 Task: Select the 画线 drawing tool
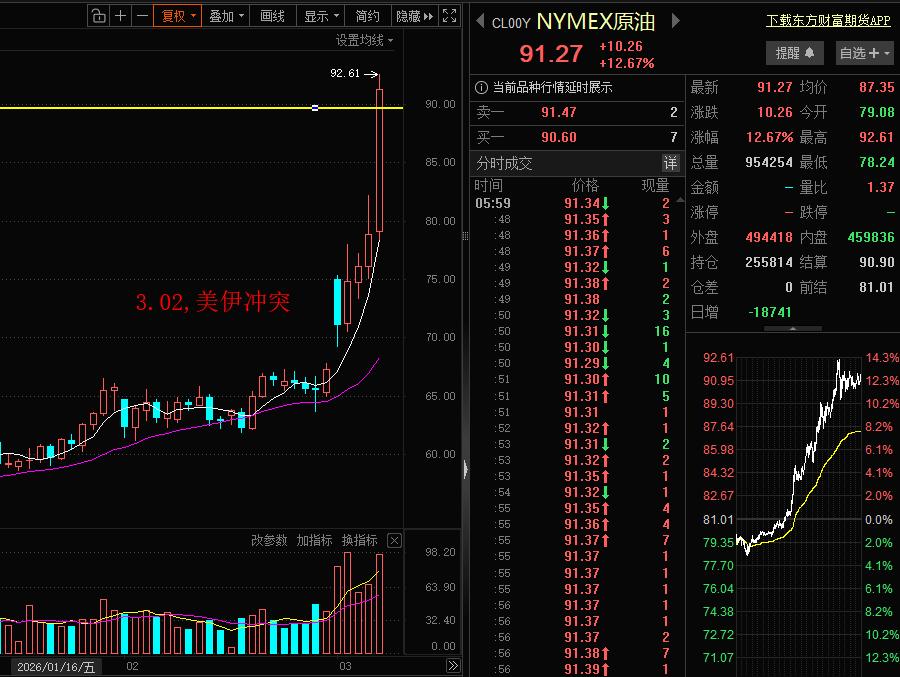point(271,16)
